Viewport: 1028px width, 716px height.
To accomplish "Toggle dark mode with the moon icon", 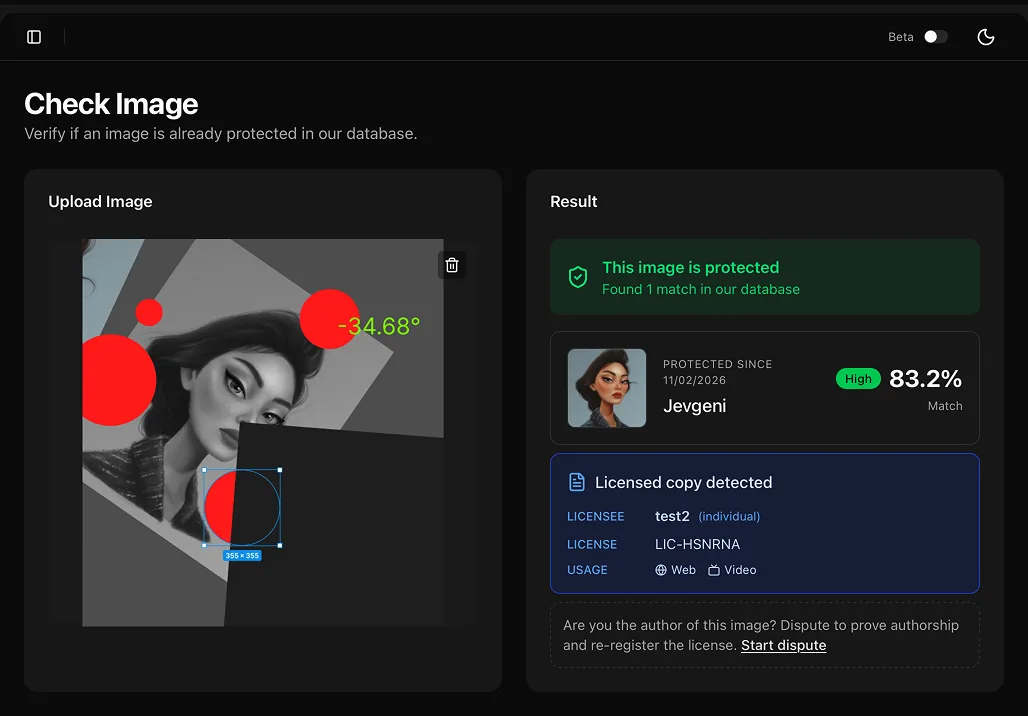I will pyautogui.click(x=985, y=37).
